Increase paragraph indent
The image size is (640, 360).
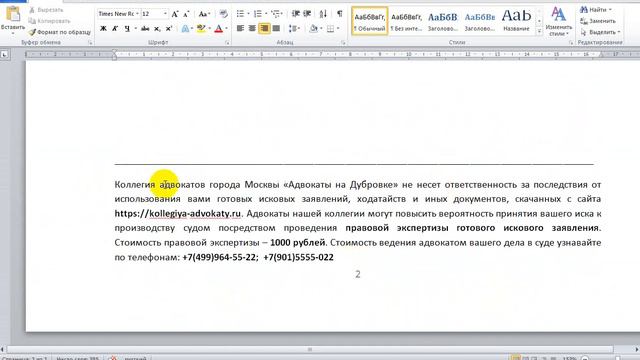[x=307, y=14]
